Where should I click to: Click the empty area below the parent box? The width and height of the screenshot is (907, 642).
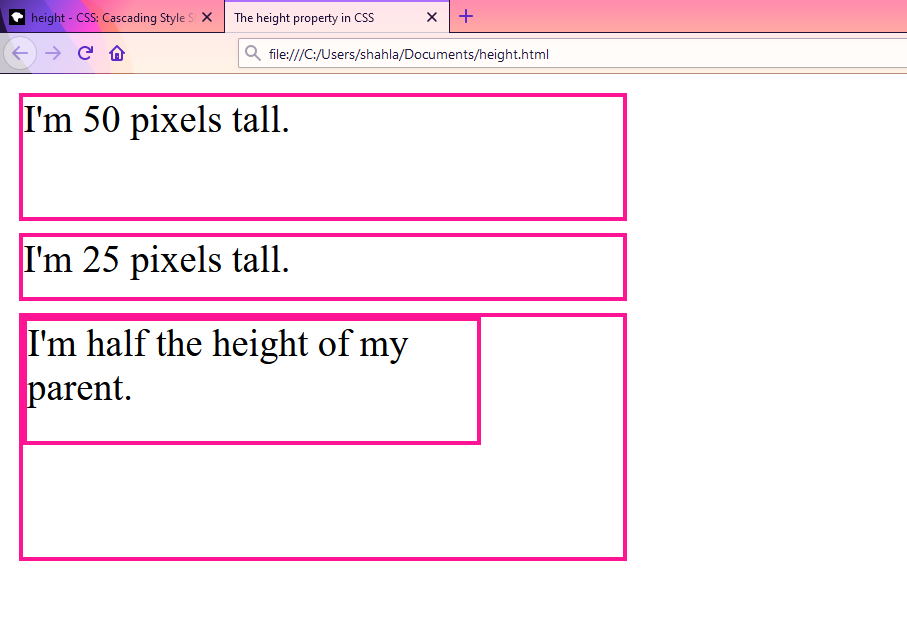point(322,600)
